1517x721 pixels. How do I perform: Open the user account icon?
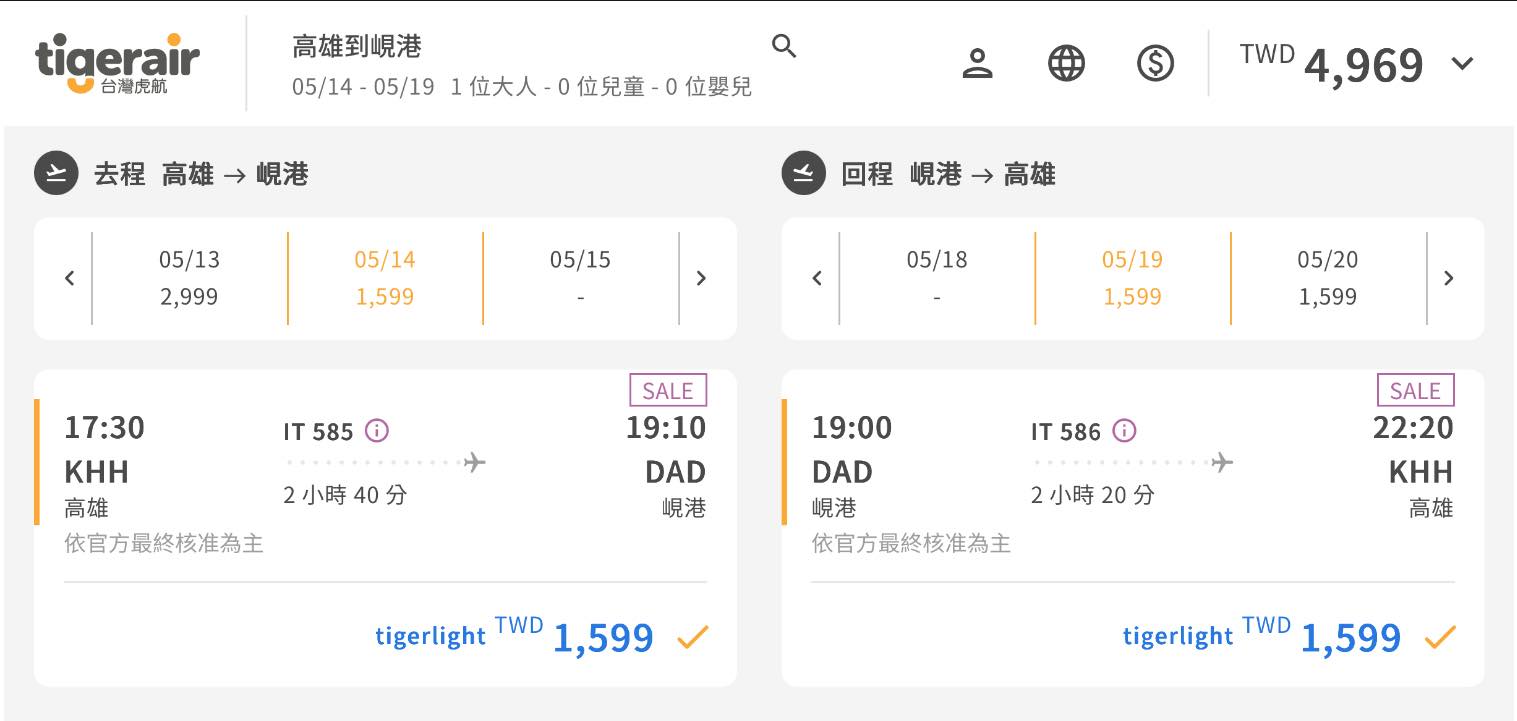(976, 64)
